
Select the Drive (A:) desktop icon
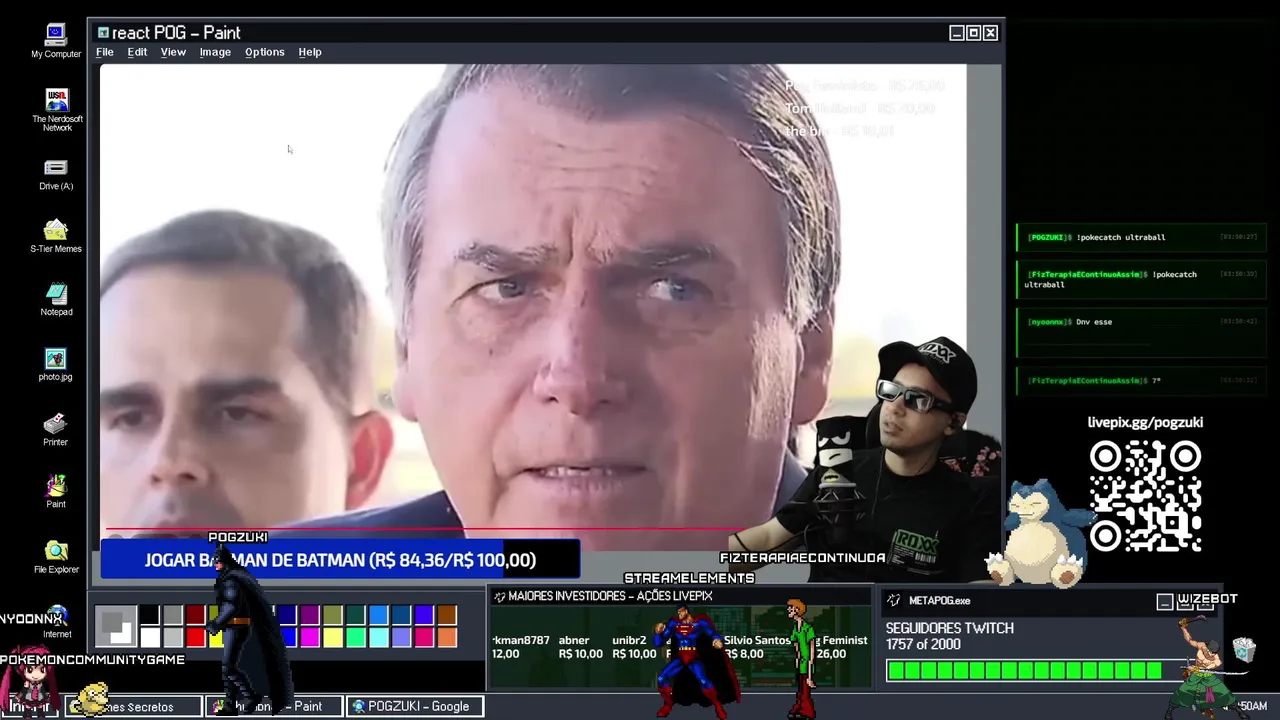point(56,174)
